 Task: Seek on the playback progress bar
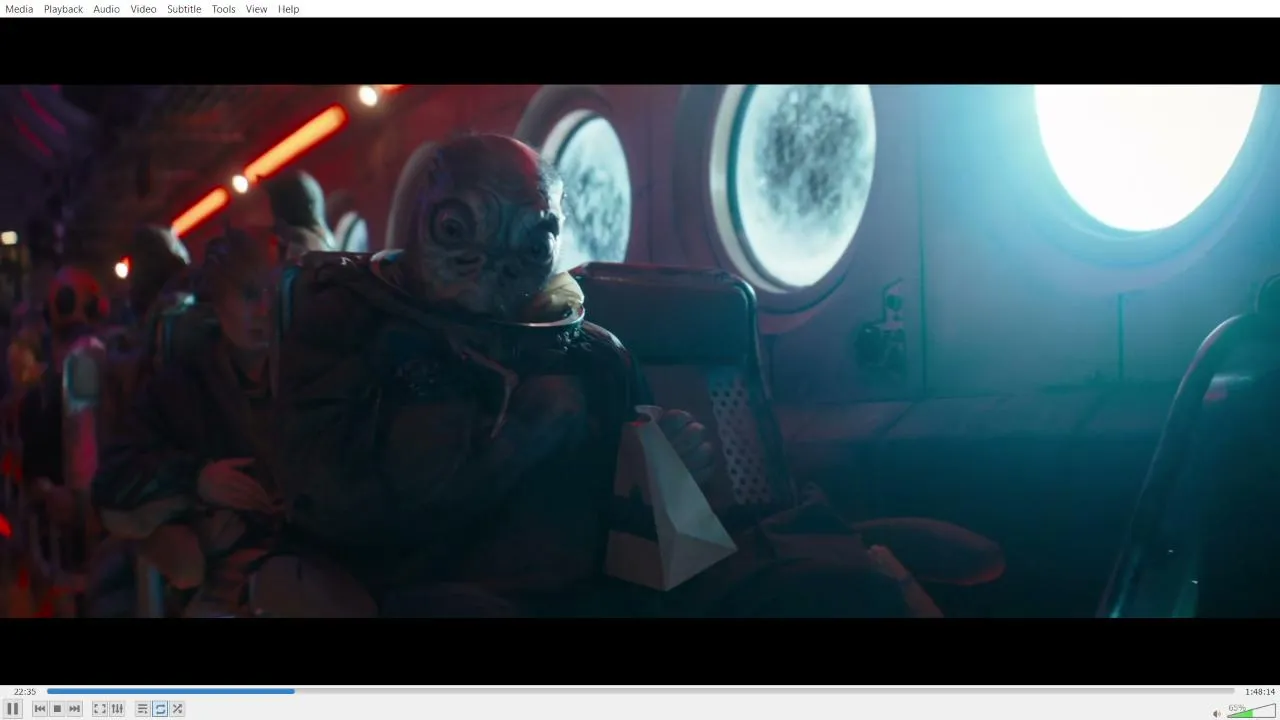[x=641, y=691]
